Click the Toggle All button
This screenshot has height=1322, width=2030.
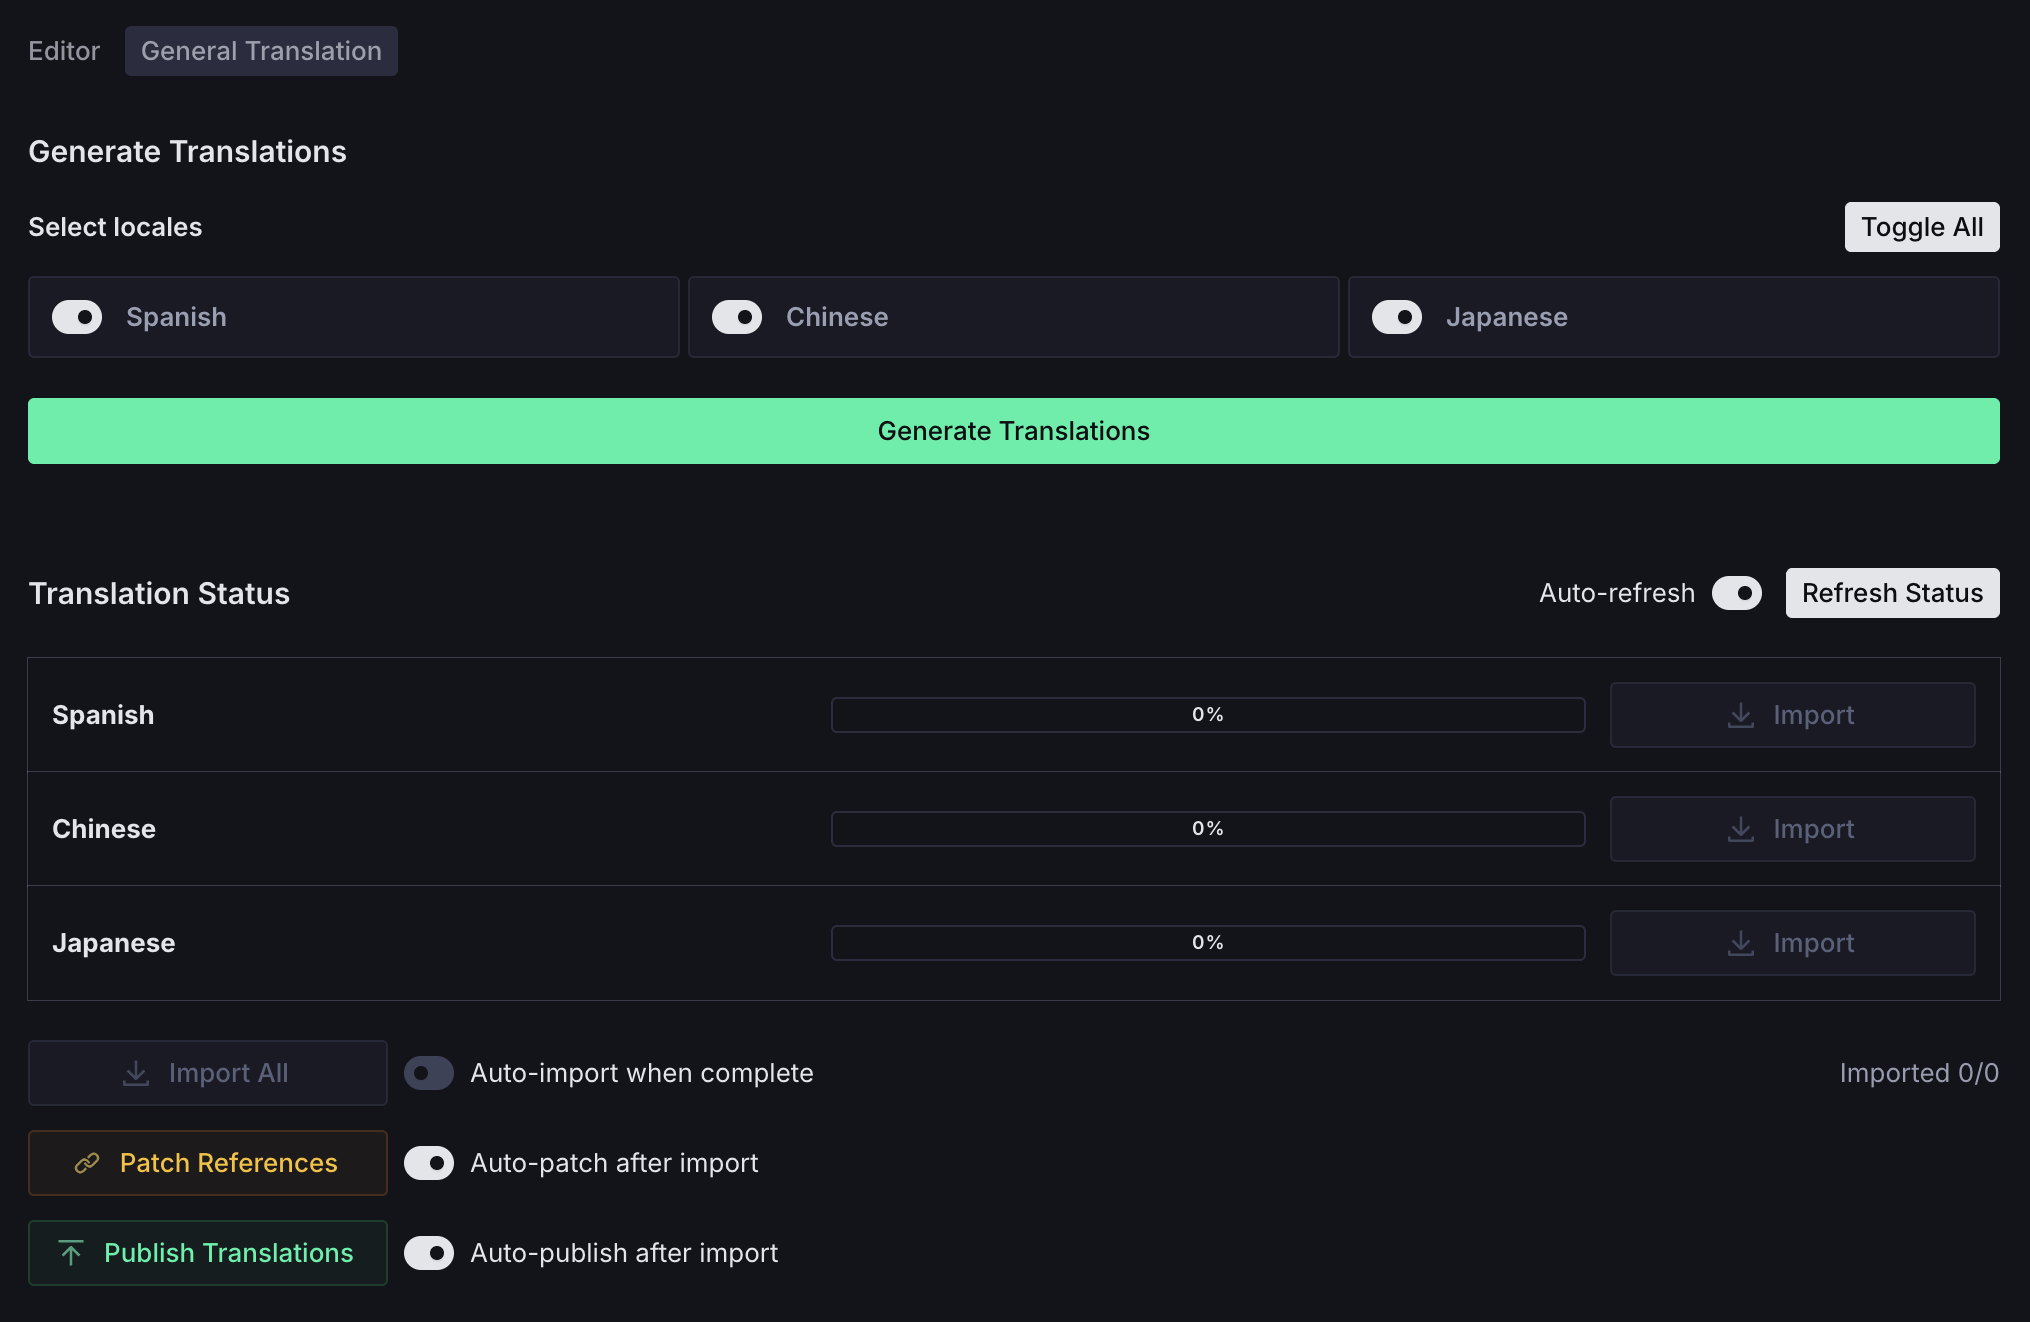coord(1921,227)
